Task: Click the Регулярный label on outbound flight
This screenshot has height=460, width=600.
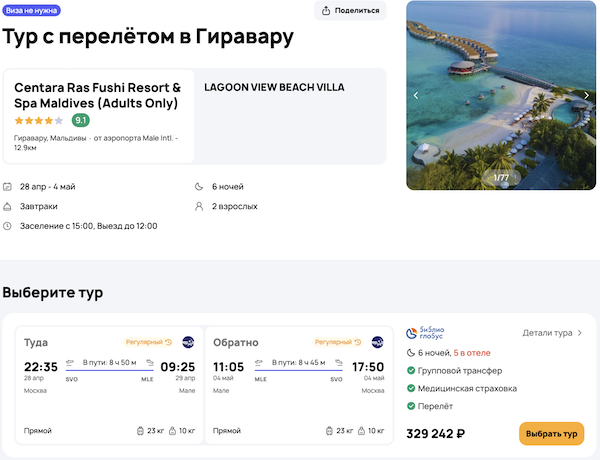Action: [x=148, y=342]
